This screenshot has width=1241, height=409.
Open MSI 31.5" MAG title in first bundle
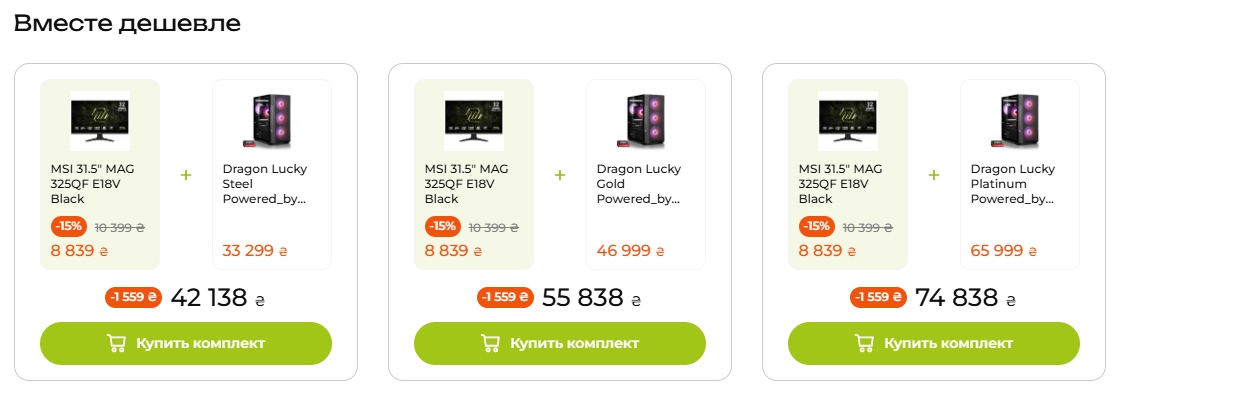click(x=92, y=184)
